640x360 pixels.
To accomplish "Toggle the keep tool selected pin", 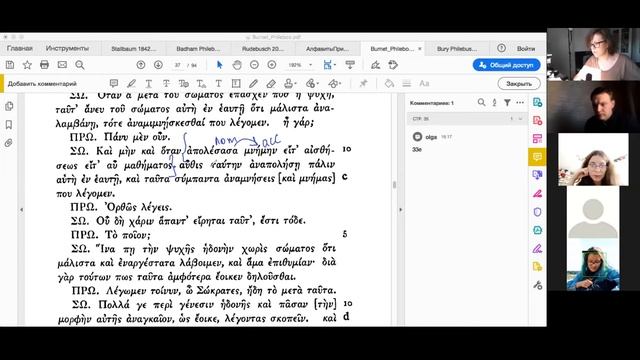I will (363, 84).
